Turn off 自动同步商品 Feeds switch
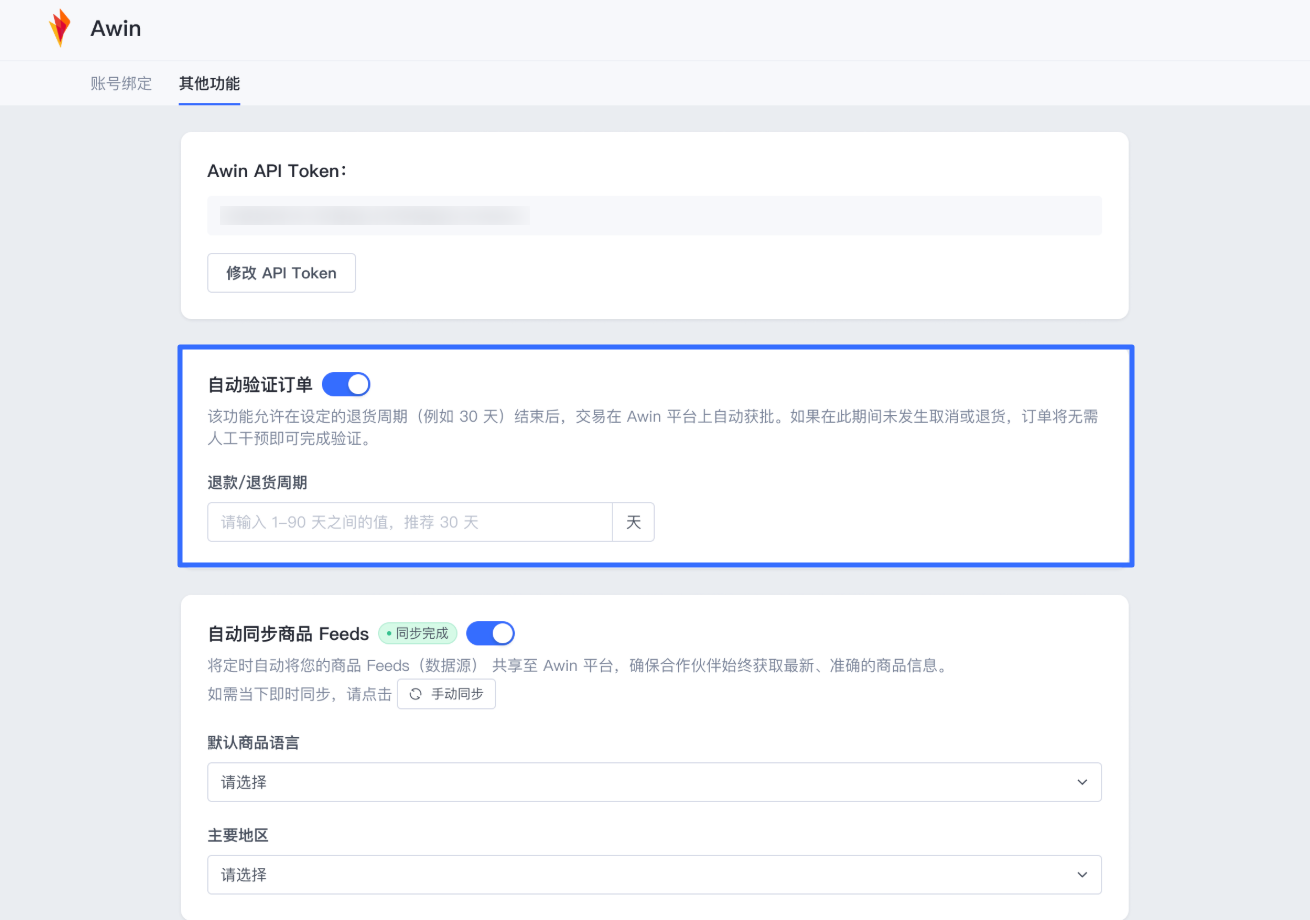The height and width of the screenshot is (920, 1310). click(x=490, y=633)
